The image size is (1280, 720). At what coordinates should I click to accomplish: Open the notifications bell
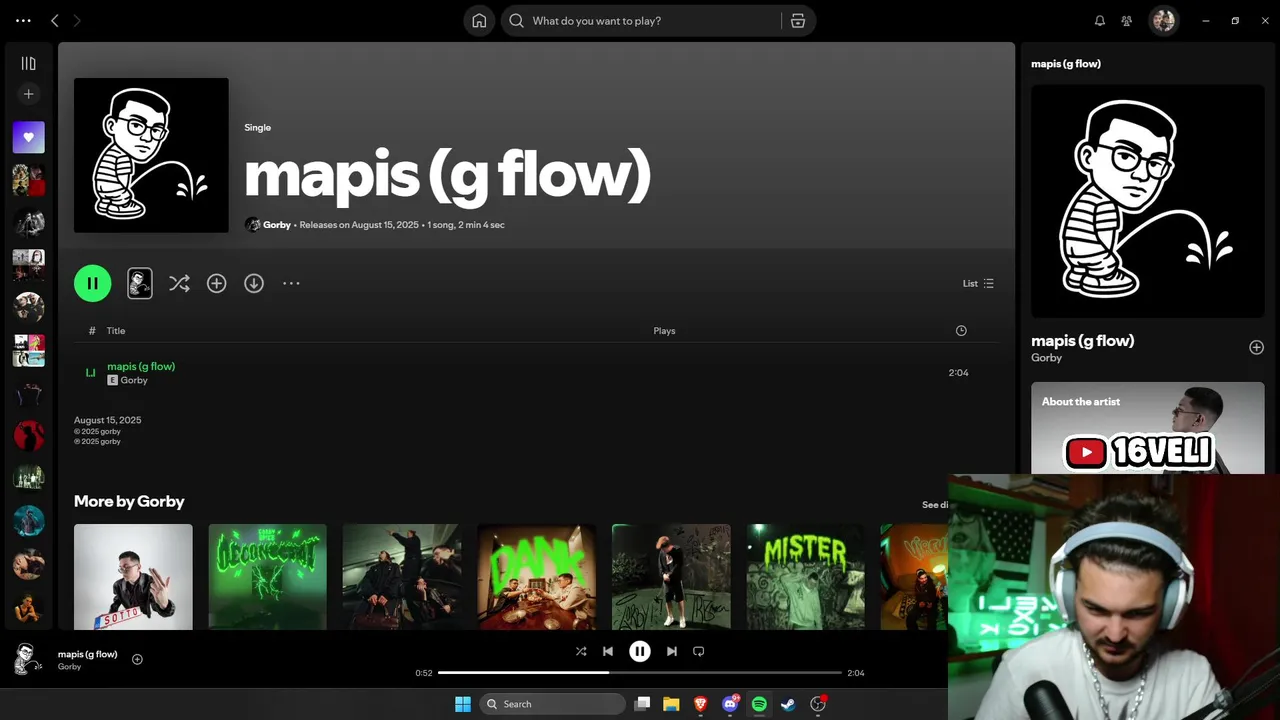(x=1100, y=21)
